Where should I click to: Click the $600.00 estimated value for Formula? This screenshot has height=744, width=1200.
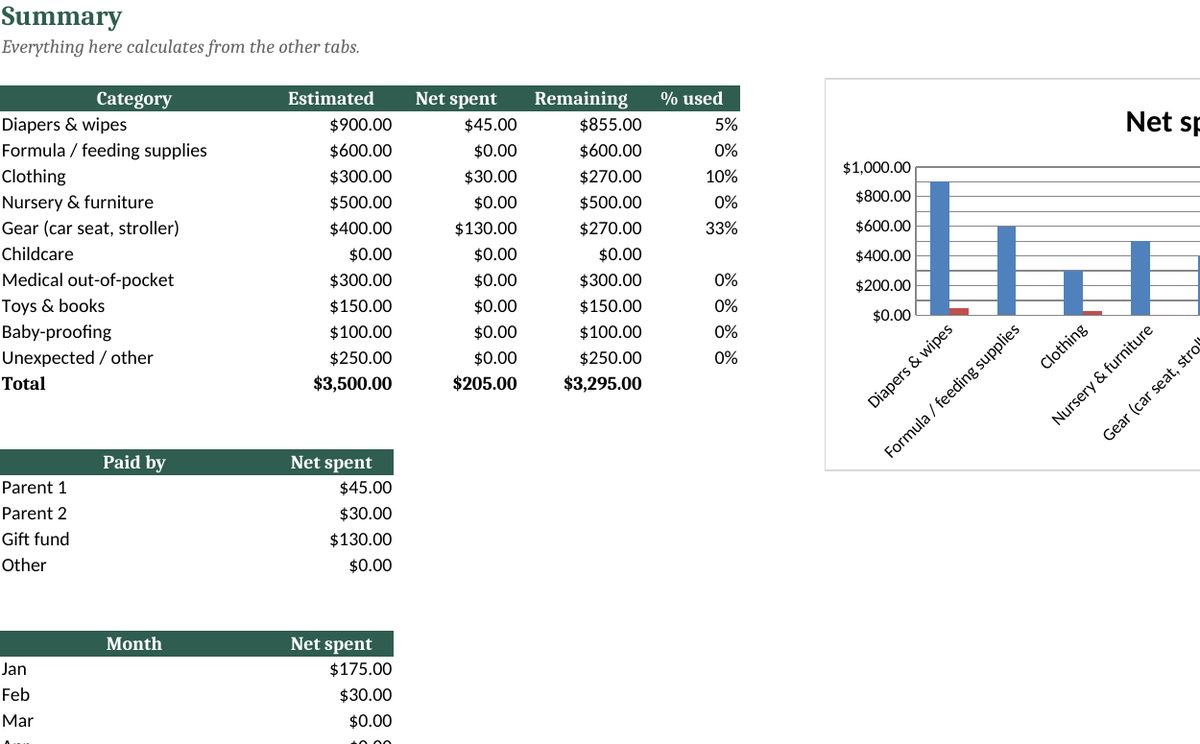[x=361, y=151]
